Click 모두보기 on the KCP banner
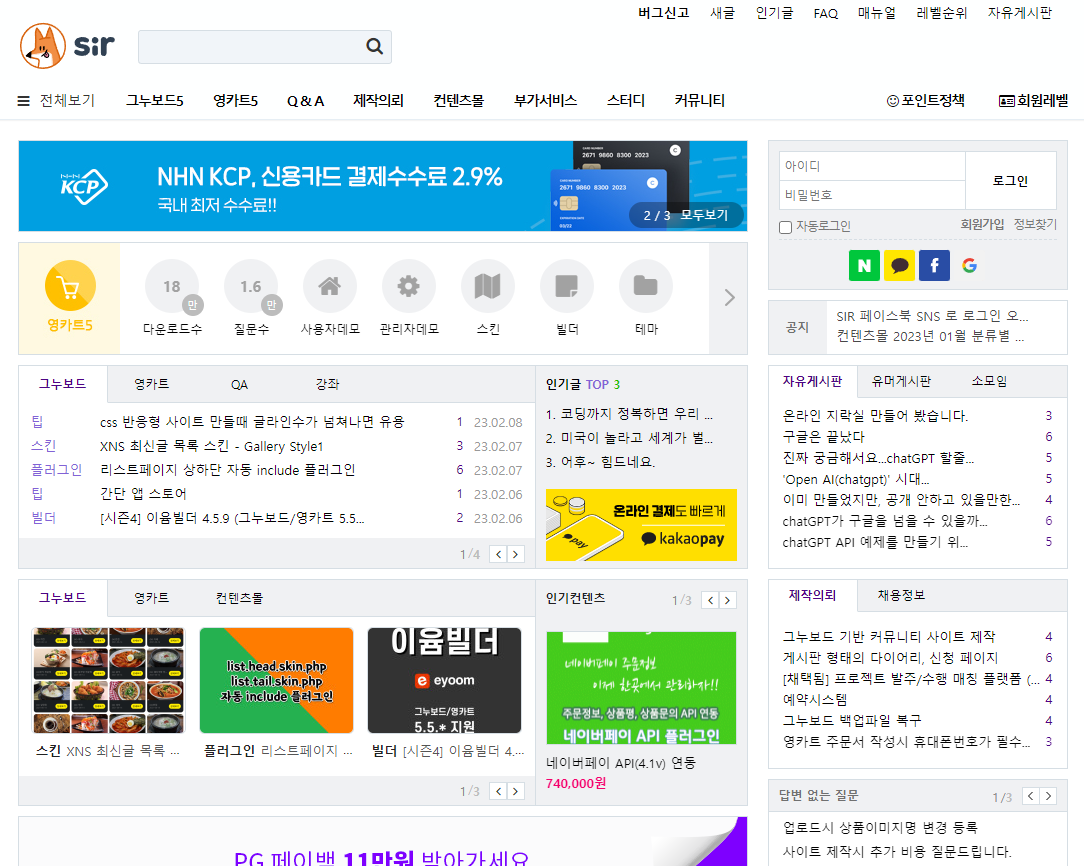This screenshot has width=1084, height=866. point(704,215)
